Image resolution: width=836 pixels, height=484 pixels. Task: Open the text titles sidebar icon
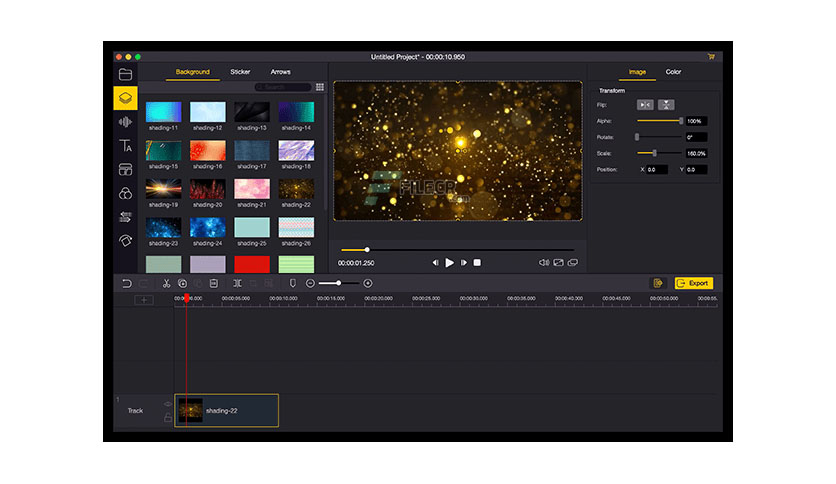click(x=125, y=146)
